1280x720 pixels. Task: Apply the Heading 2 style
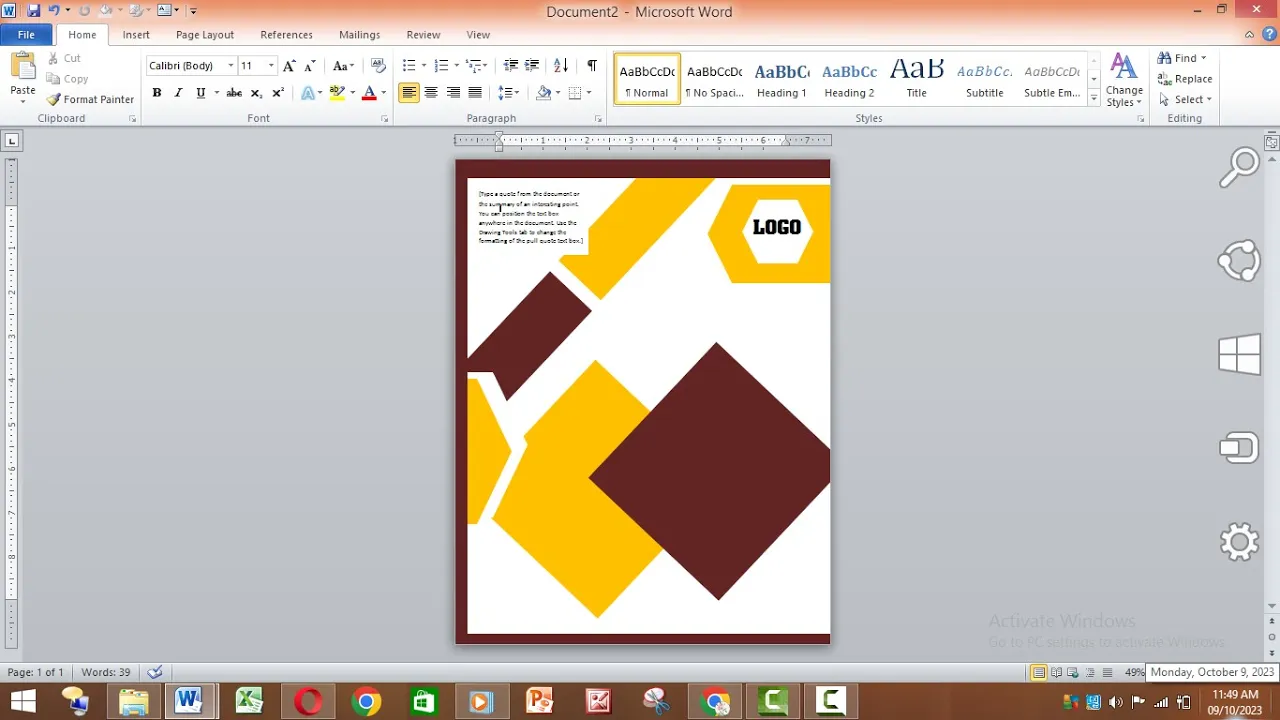coord(849,79)
